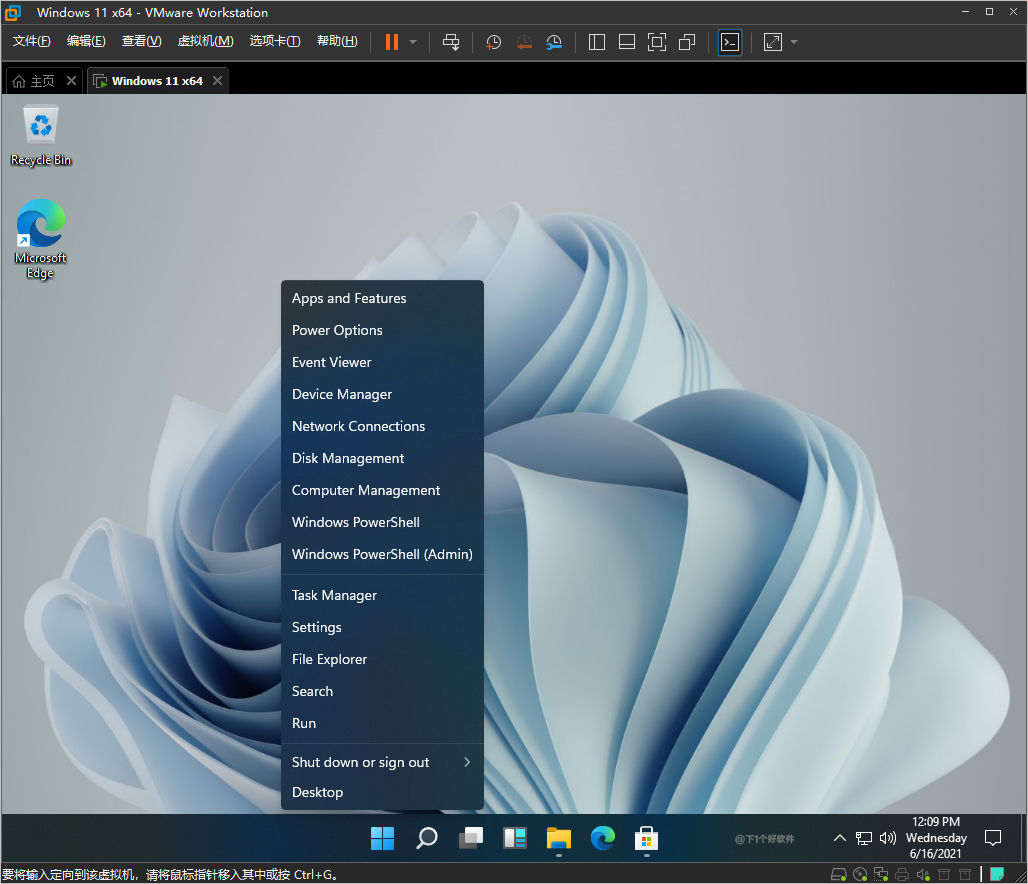The width and height of the screenshot is (1028, 884).
Task: Open the 虚拟机(M) menu
Action: point(205,41)
